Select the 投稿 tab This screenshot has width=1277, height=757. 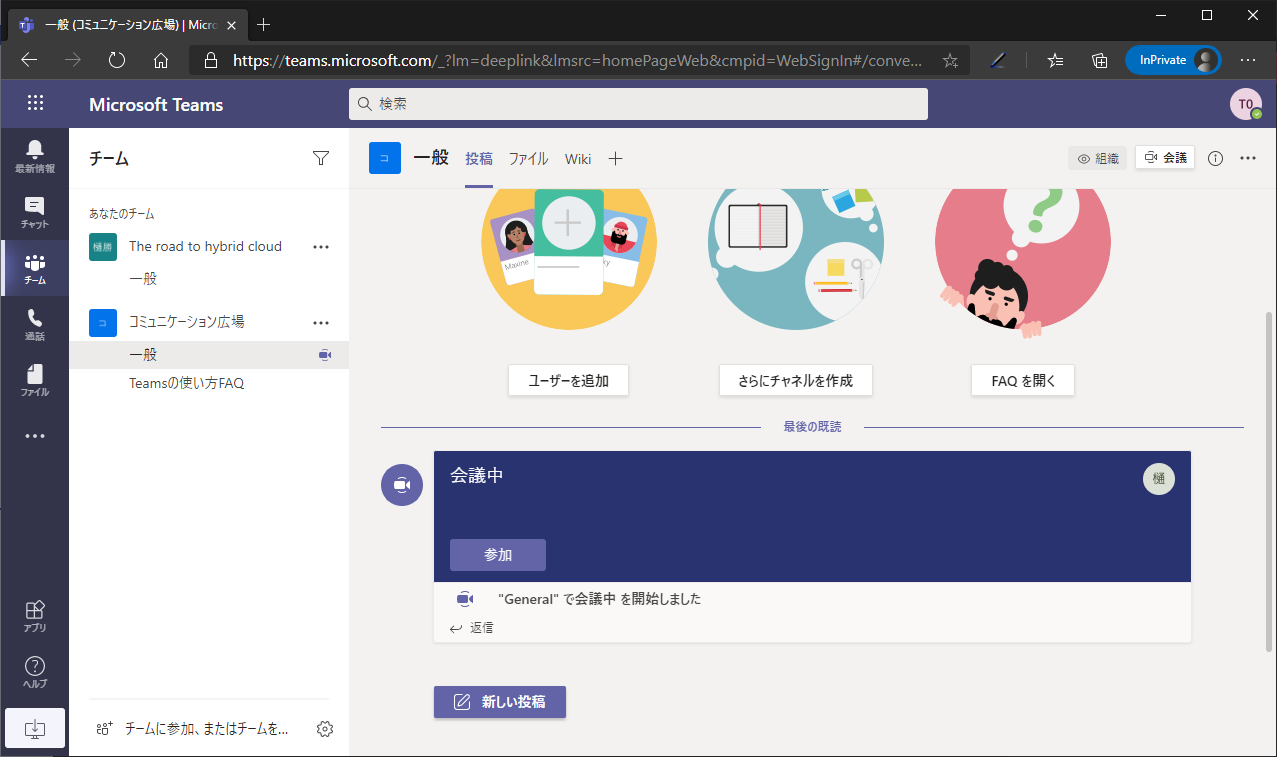[479, 158]
